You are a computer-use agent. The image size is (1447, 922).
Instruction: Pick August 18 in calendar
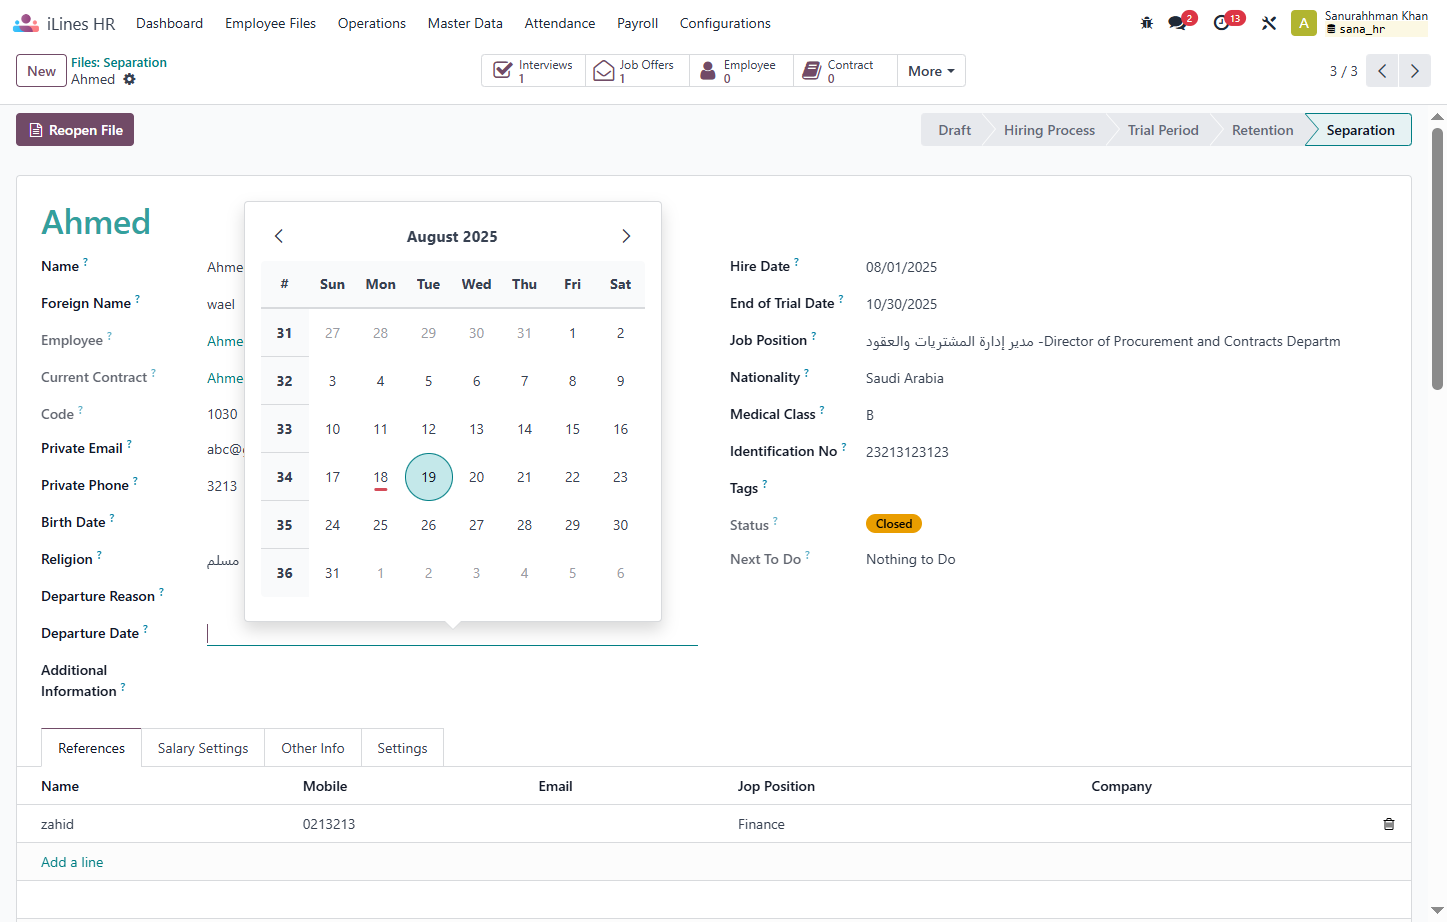point(381,477)
